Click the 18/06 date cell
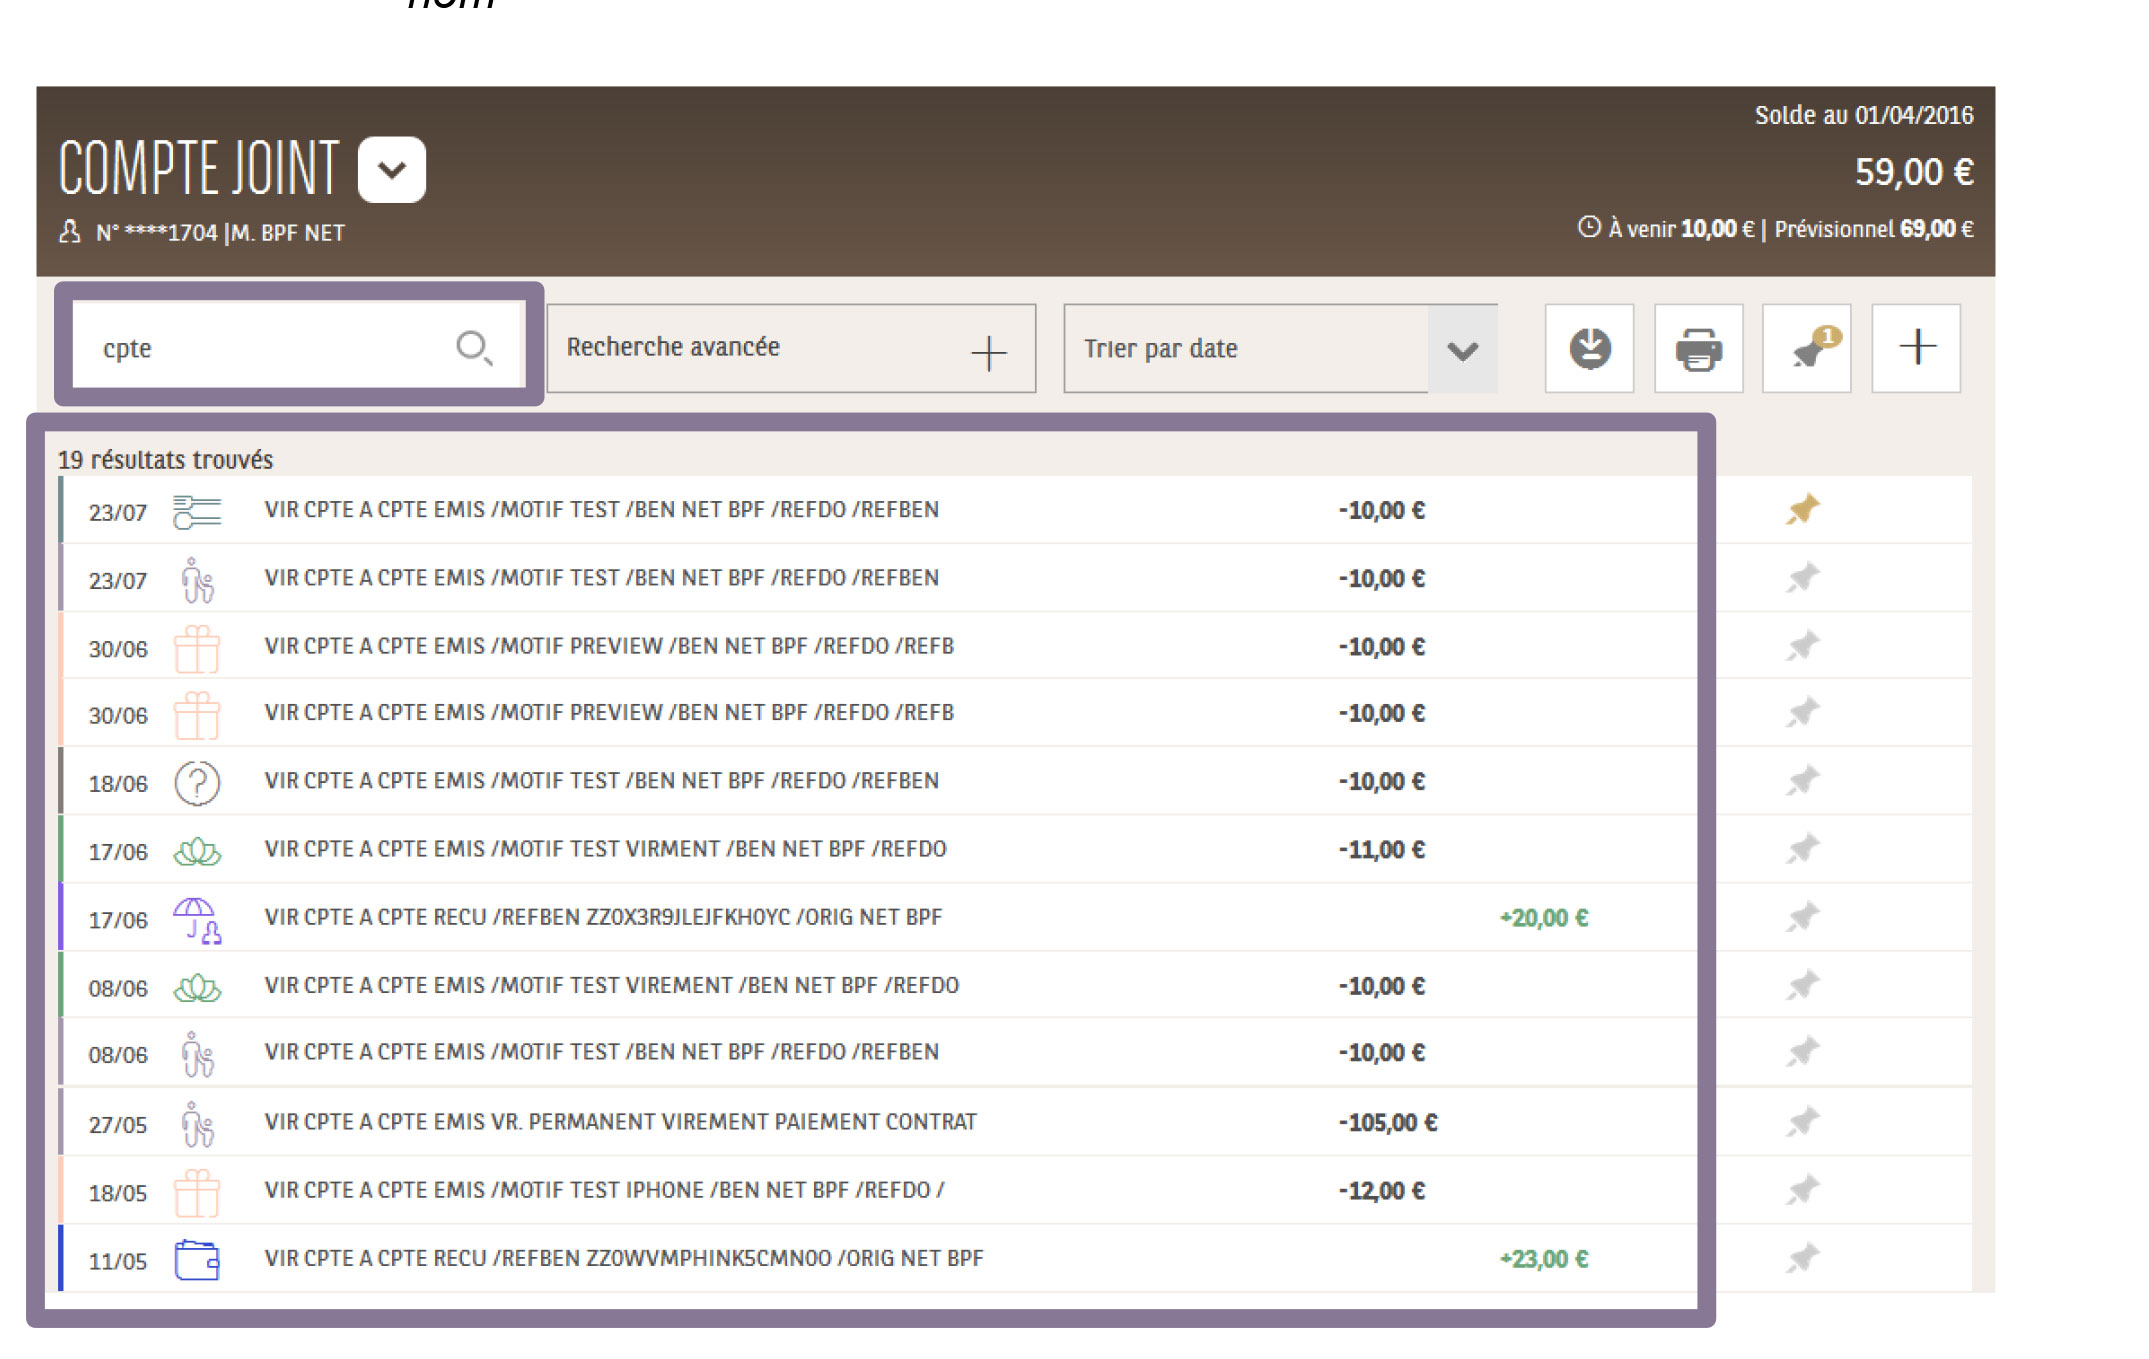The image size is (2149, 1359). 118,784
